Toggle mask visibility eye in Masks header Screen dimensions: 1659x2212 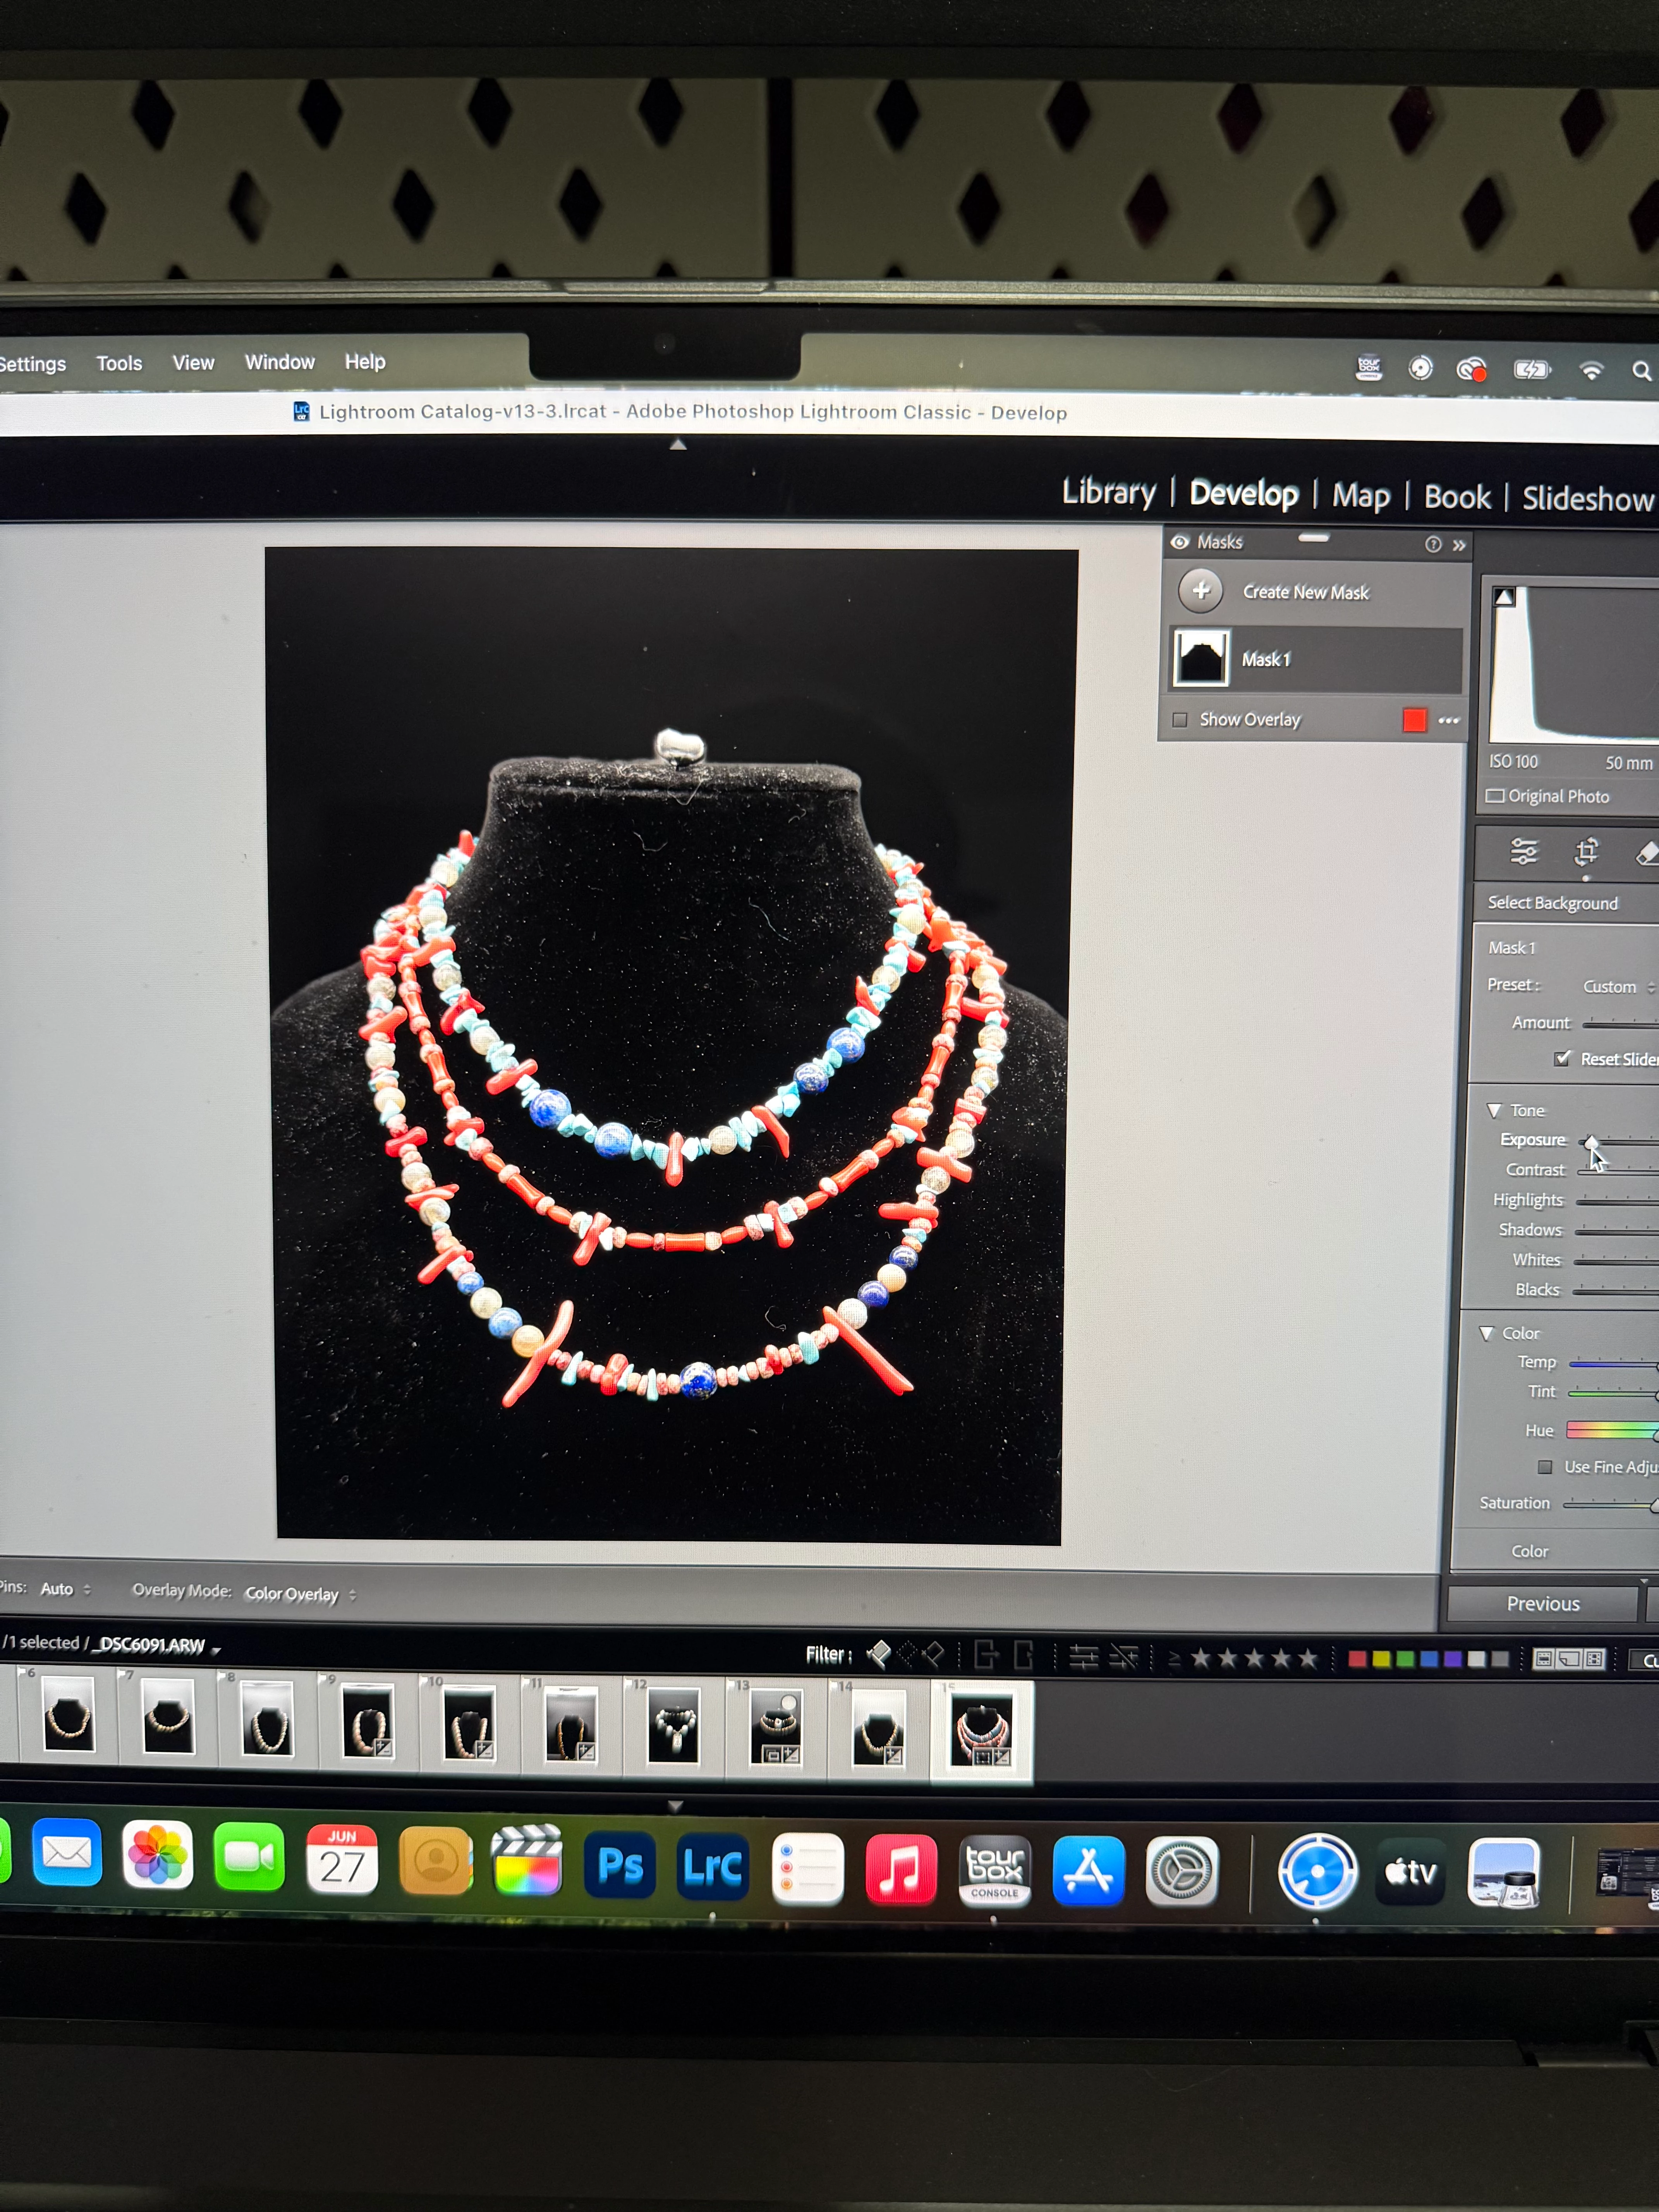point(1180,542)
